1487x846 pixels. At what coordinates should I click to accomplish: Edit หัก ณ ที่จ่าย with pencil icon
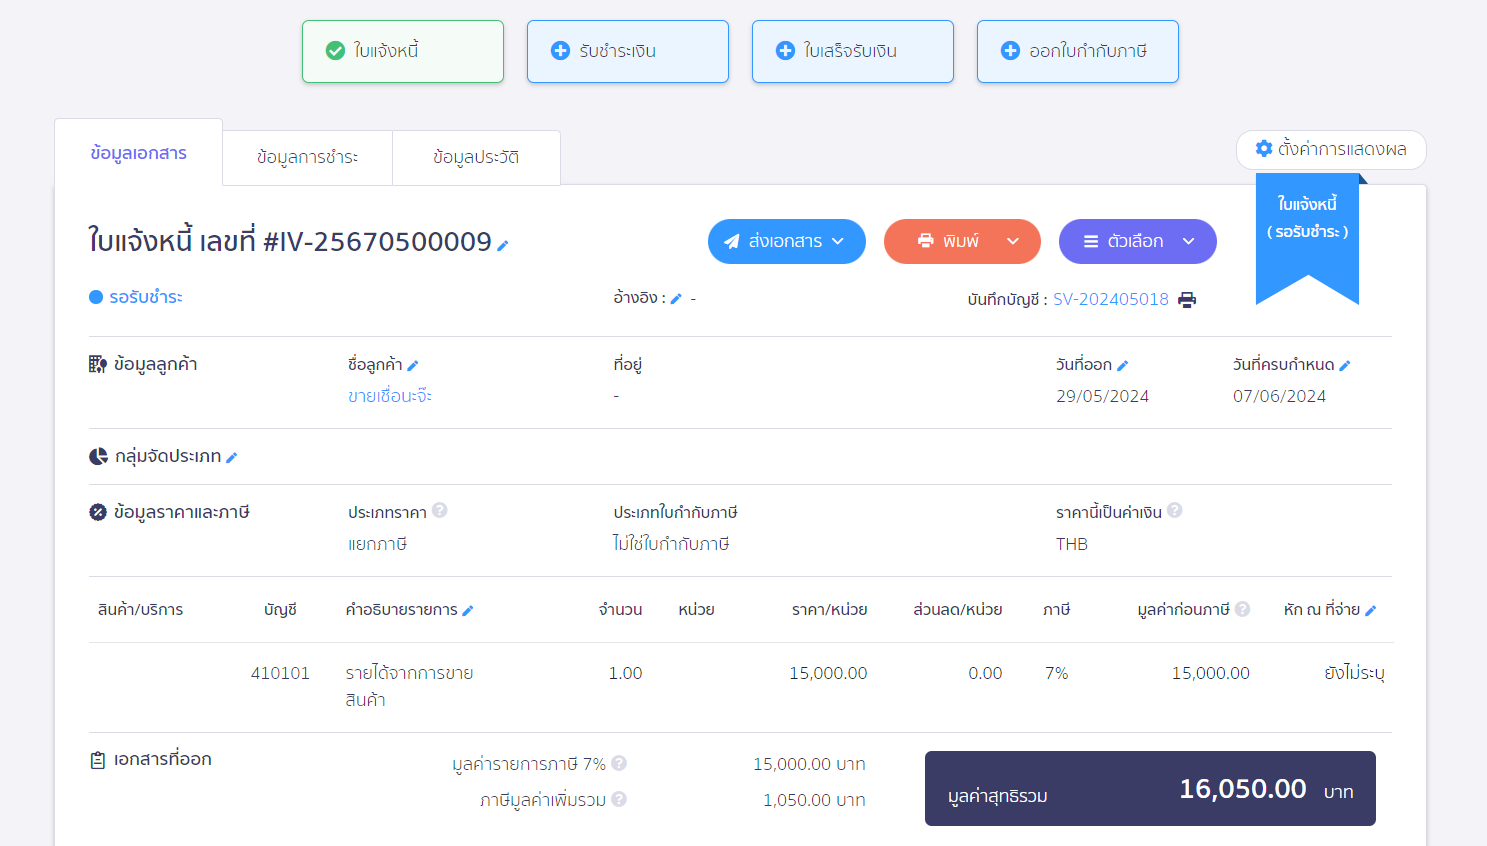coord(1371,611)
